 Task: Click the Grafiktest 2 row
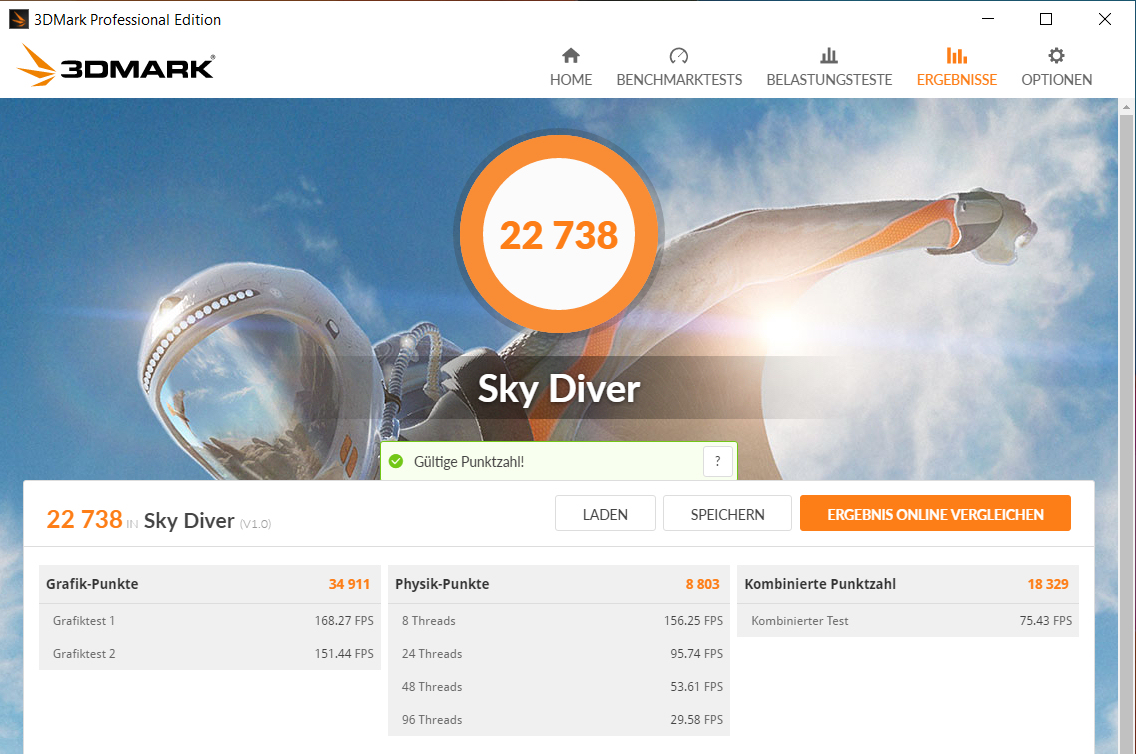click(209, 653)
